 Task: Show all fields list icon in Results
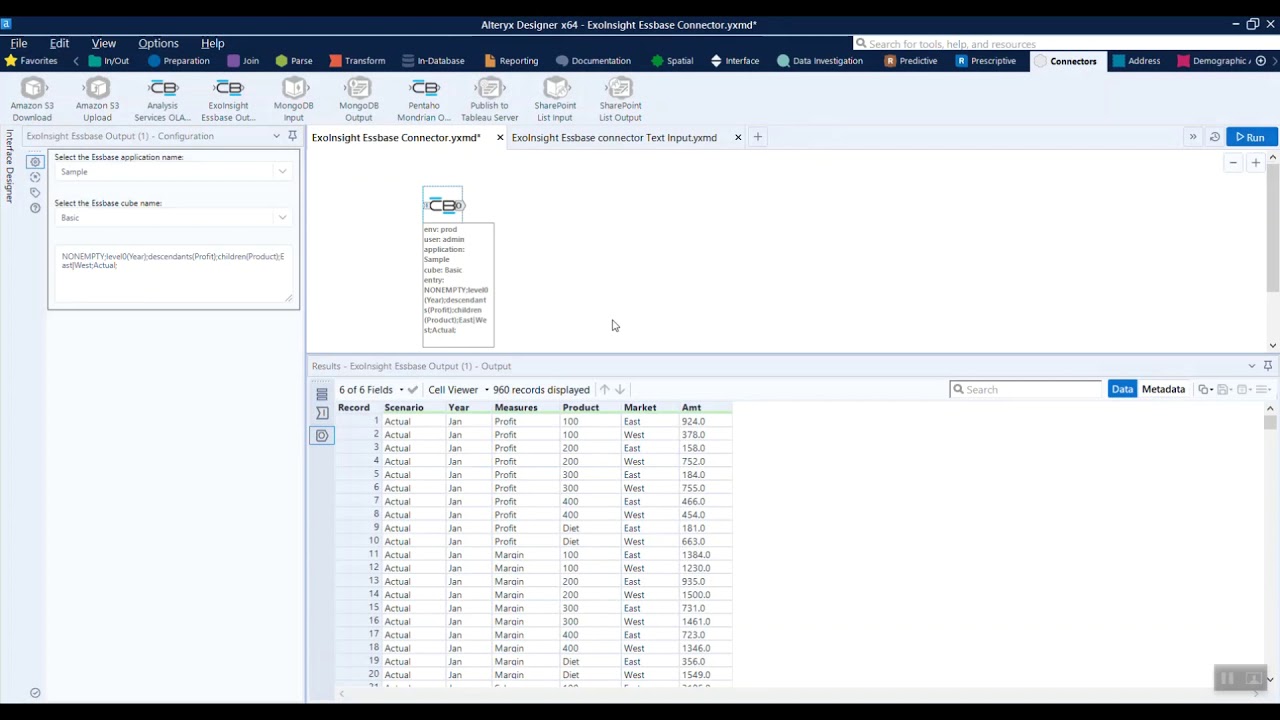tap(322, 394)
